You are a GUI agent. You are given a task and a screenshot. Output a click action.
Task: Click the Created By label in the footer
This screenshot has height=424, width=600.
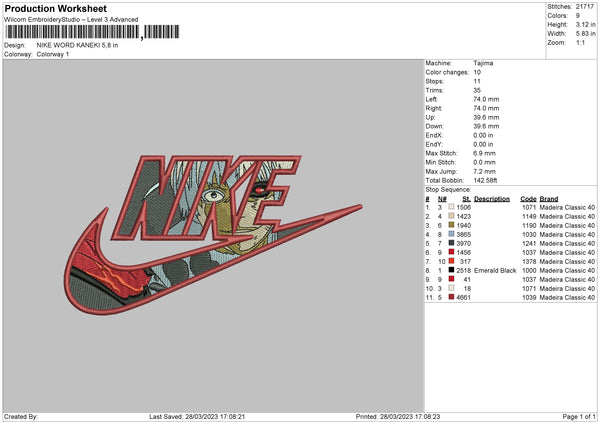point(21,417)
